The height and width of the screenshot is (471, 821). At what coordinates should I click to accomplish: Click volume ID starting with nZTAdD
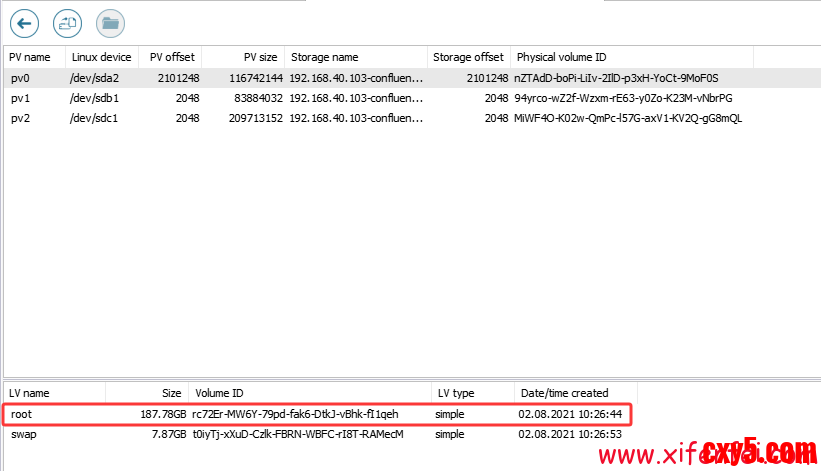[x=616, y=78]
